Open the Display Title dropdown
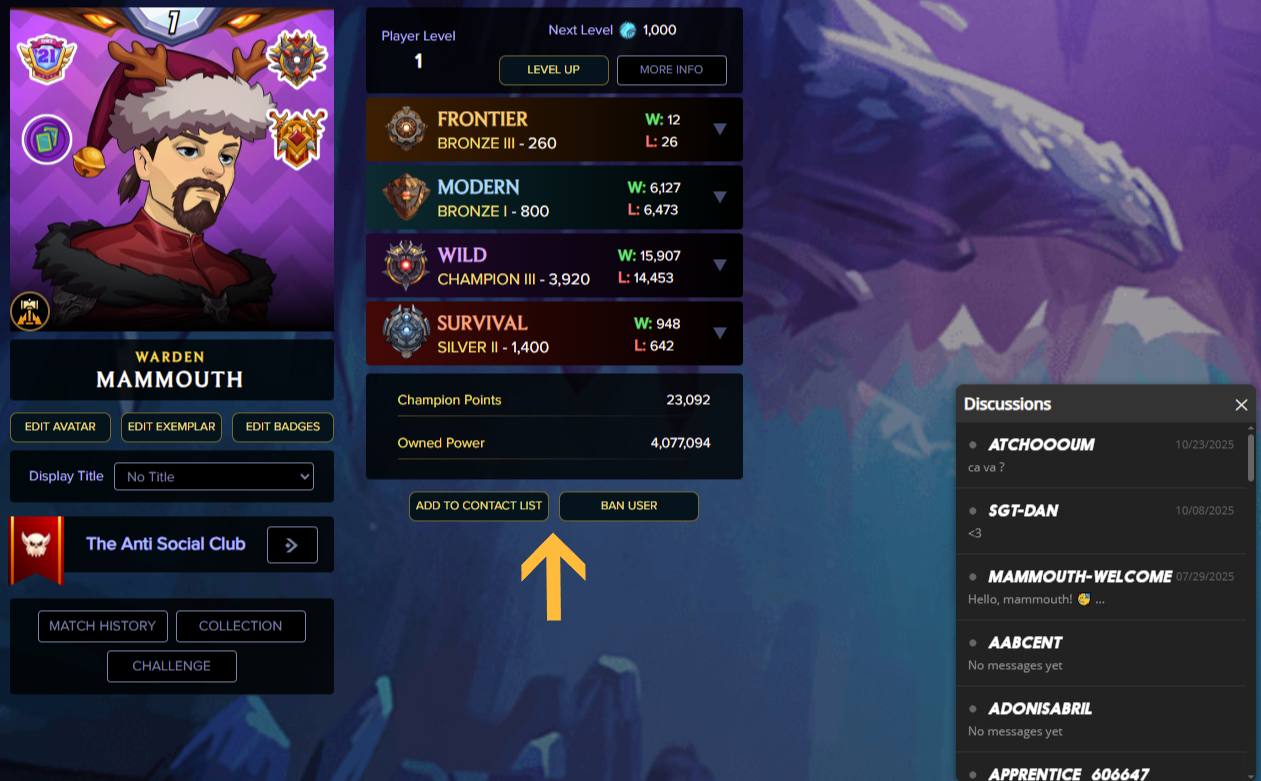Viewport: 1261px width, 781px height. coord(214,476)
